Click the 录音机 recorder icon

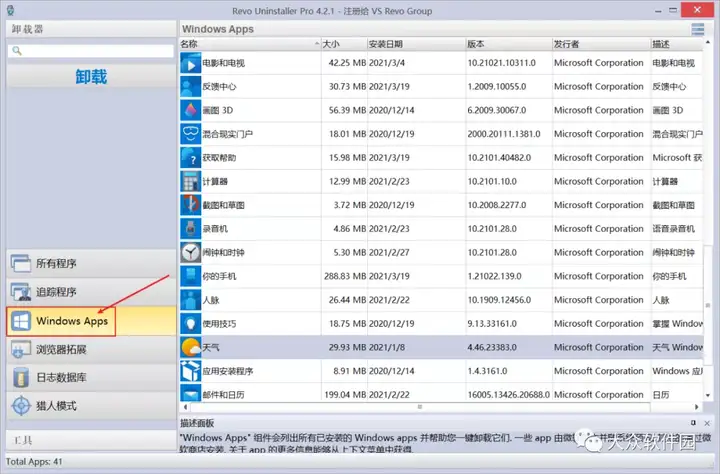[190, 229]
